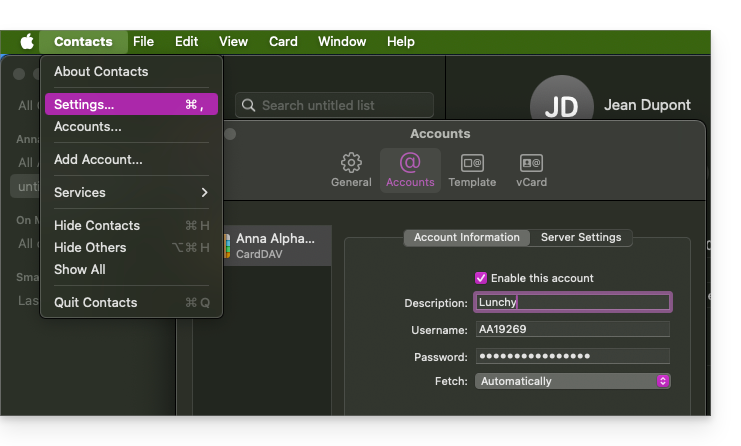Choose Settings… from Contacts menu
This screenshot has width=741, height=446.
130,104
